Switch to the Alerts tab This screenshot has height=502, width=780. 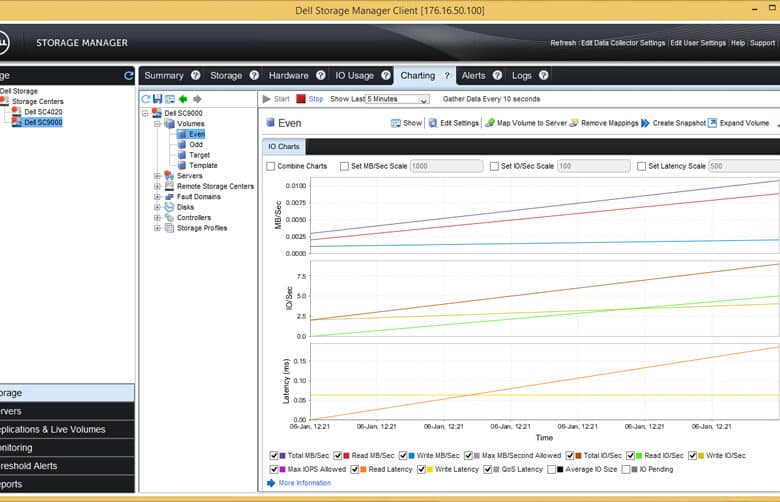pyautogui.click(x=473, y=76)
